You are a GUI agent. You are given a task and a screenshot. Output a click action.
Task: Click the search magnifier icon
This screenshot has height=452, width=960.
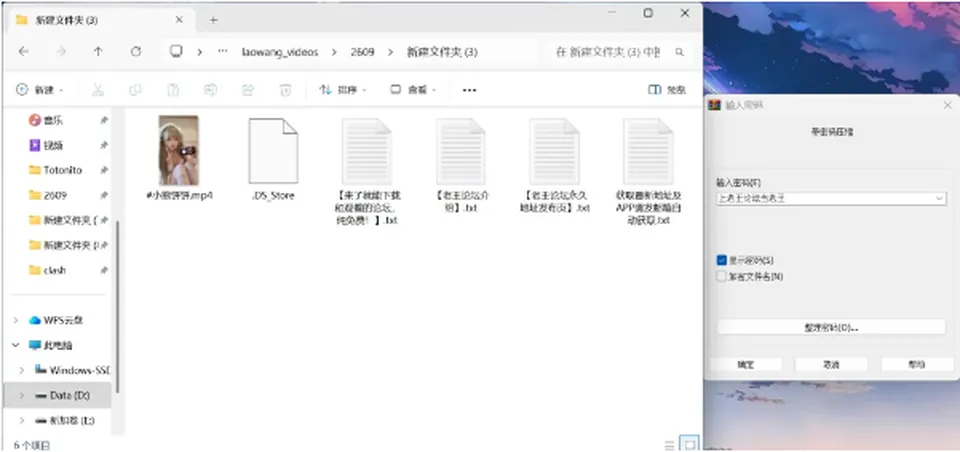[x=679, y=52]
